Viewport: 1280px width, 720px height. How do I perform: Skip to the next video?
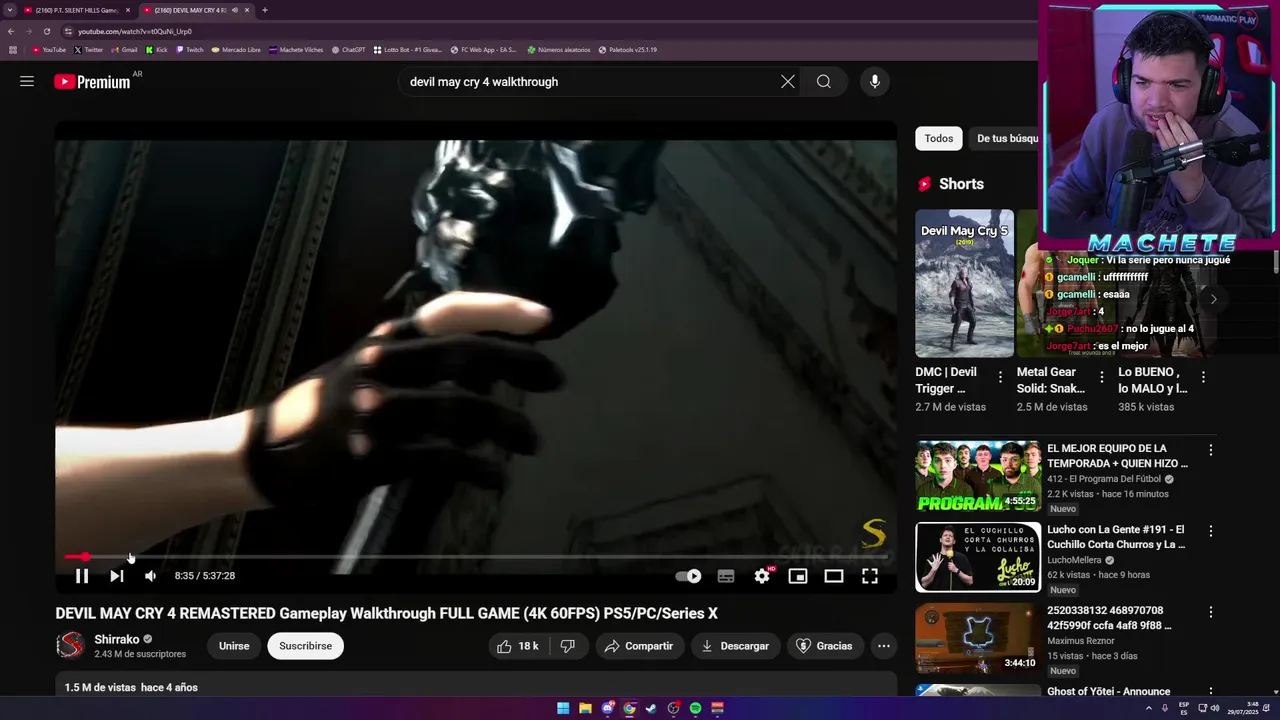[117, 576]
